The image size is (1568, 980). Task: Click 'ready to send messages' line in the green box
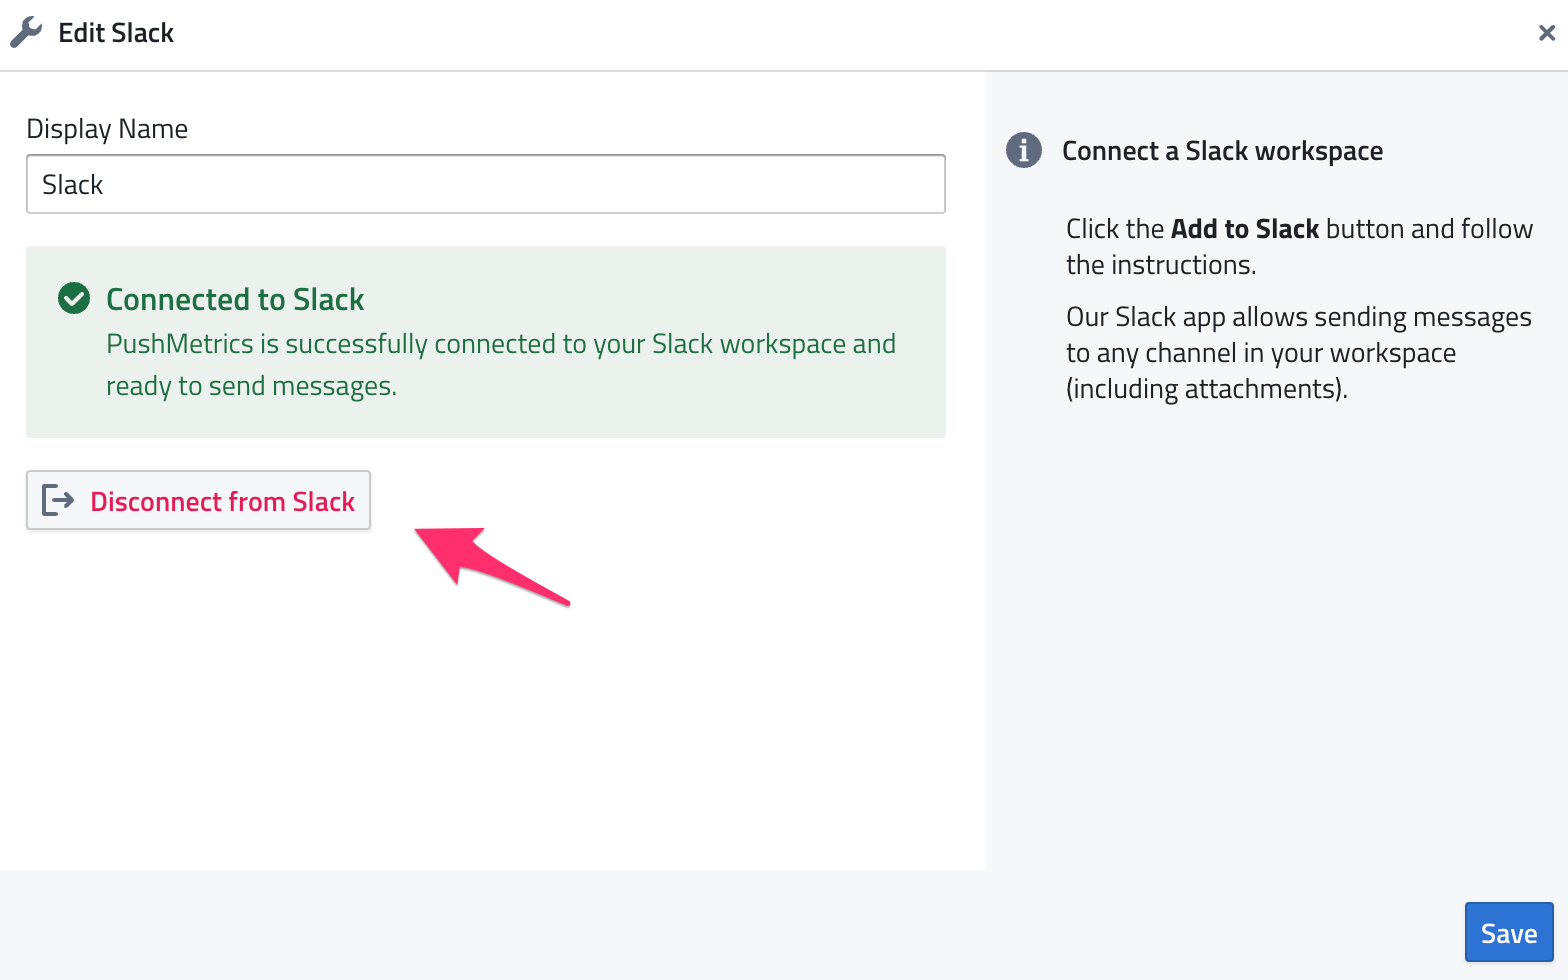point(251,386)
